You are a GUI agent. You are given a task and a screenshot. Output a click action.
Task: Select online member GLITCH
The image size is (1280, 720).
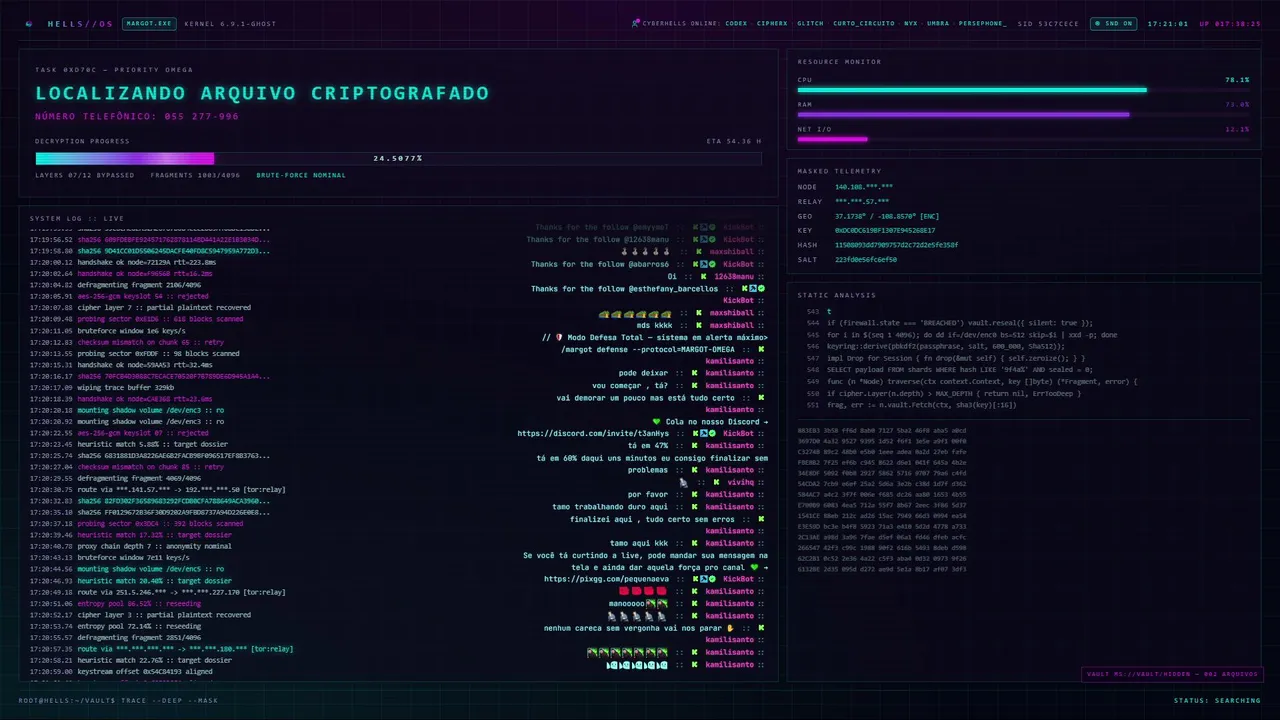(811, 23)
